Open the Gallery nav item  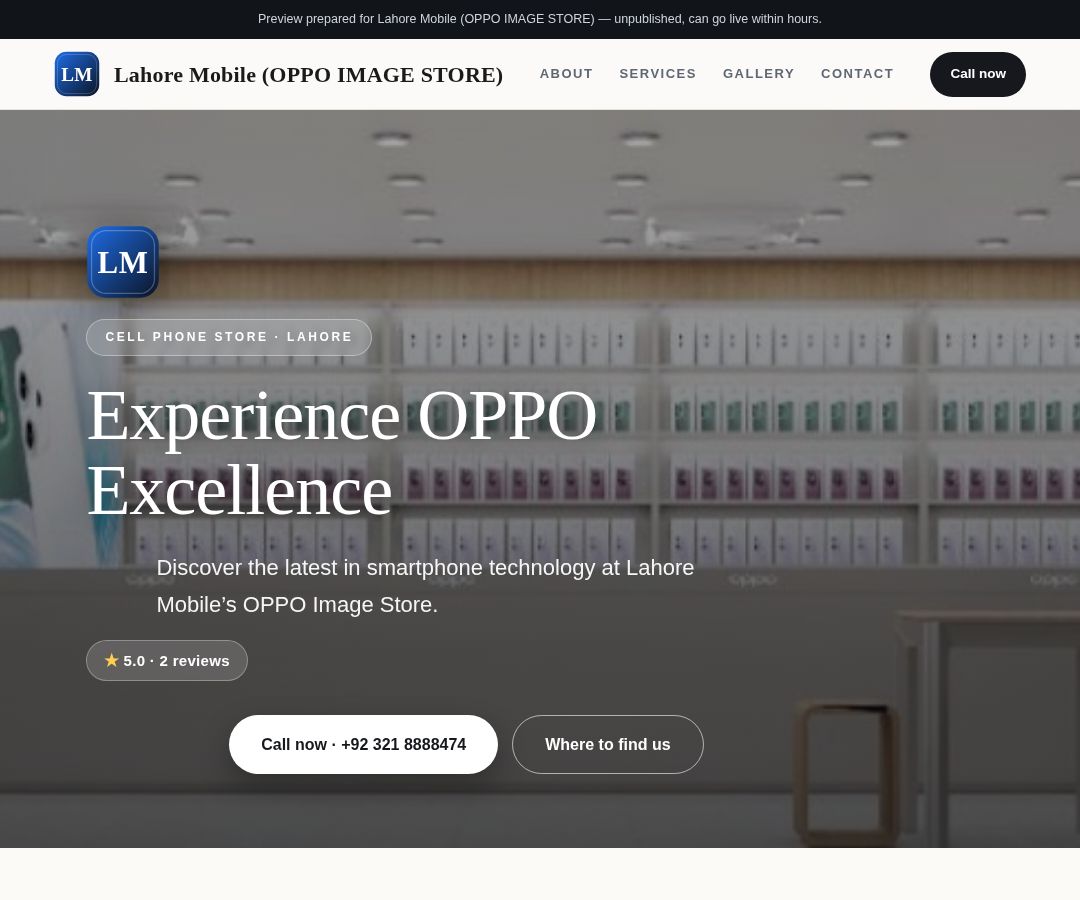tap(758, 74)
